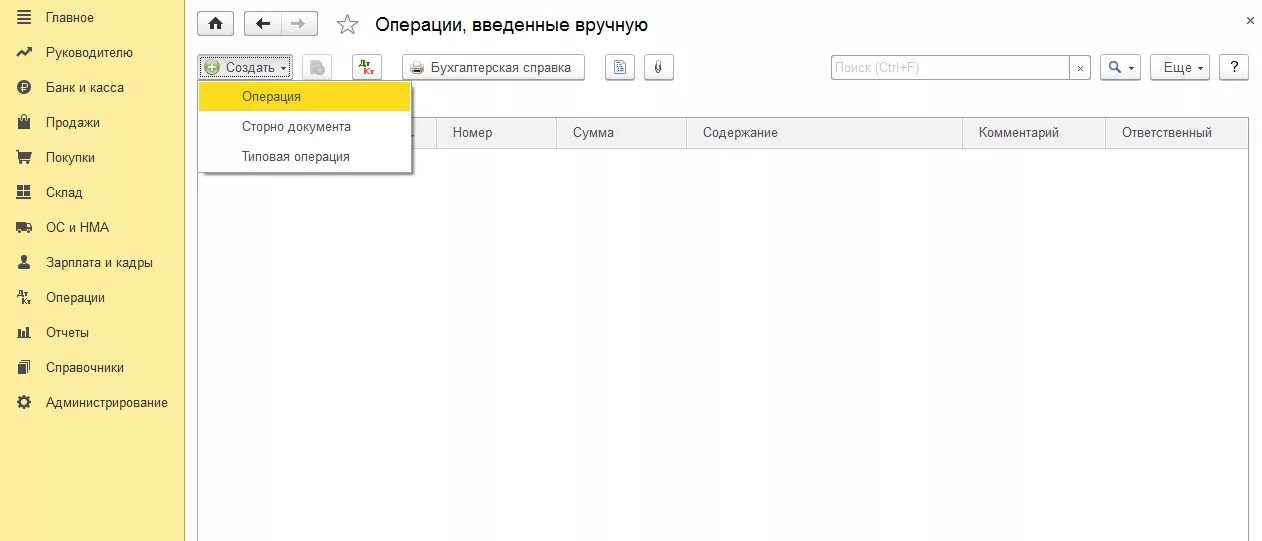
Task: Open the Руководителю section
Action: pos(89,52)
